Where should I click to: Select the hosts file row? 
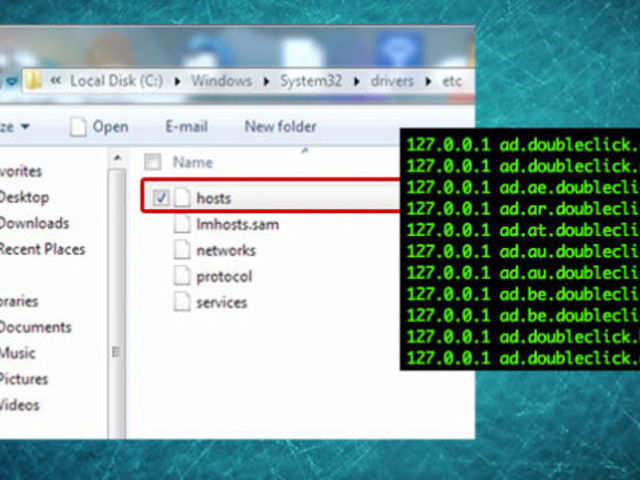pos(272,198)
